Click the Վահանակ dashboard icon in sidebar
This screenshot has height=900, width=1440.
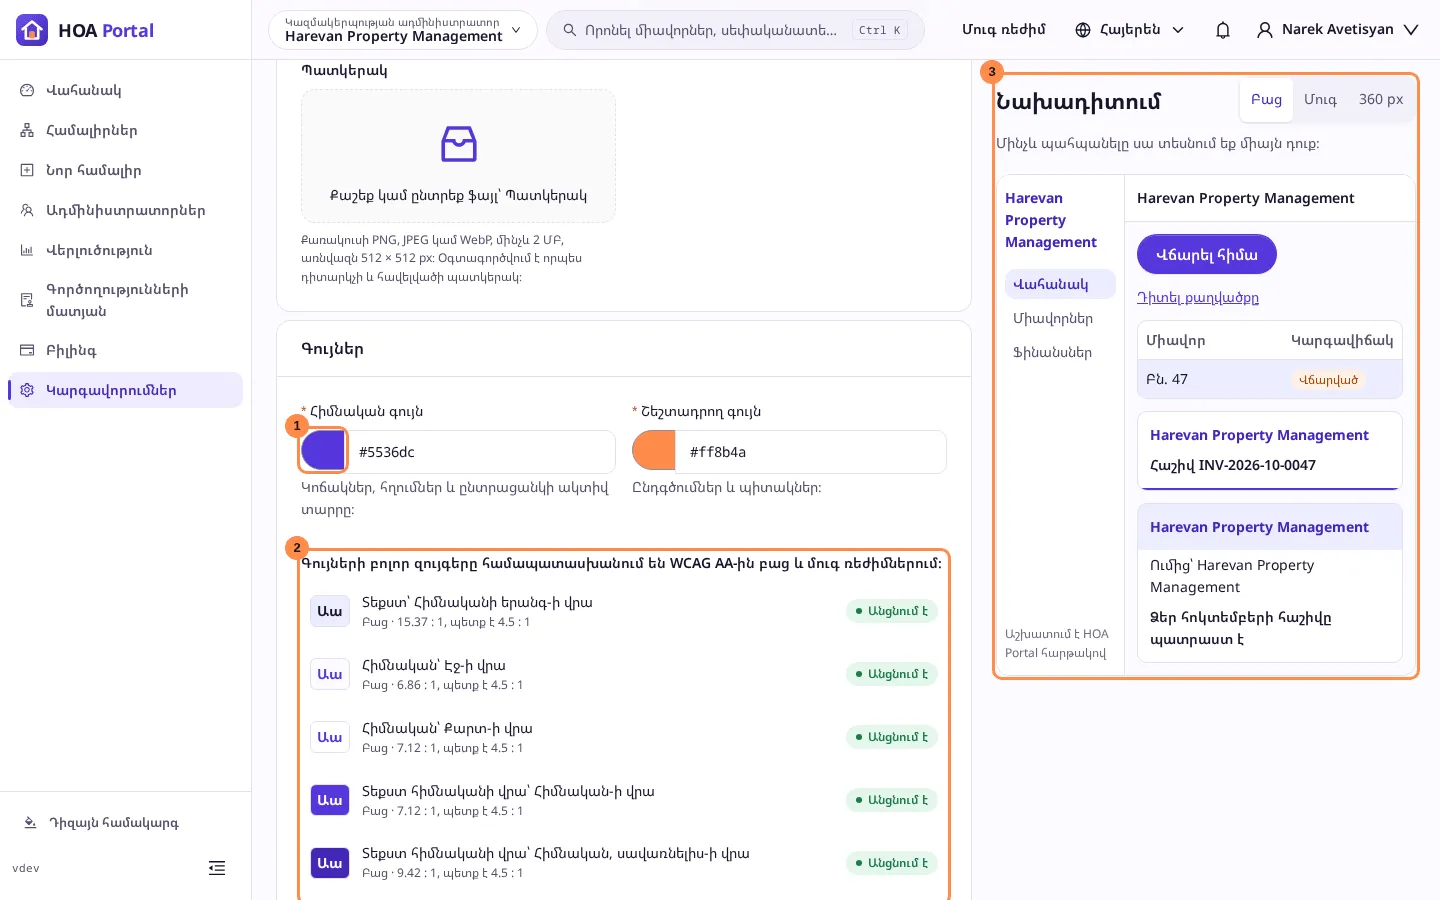(x=27, y=90)
